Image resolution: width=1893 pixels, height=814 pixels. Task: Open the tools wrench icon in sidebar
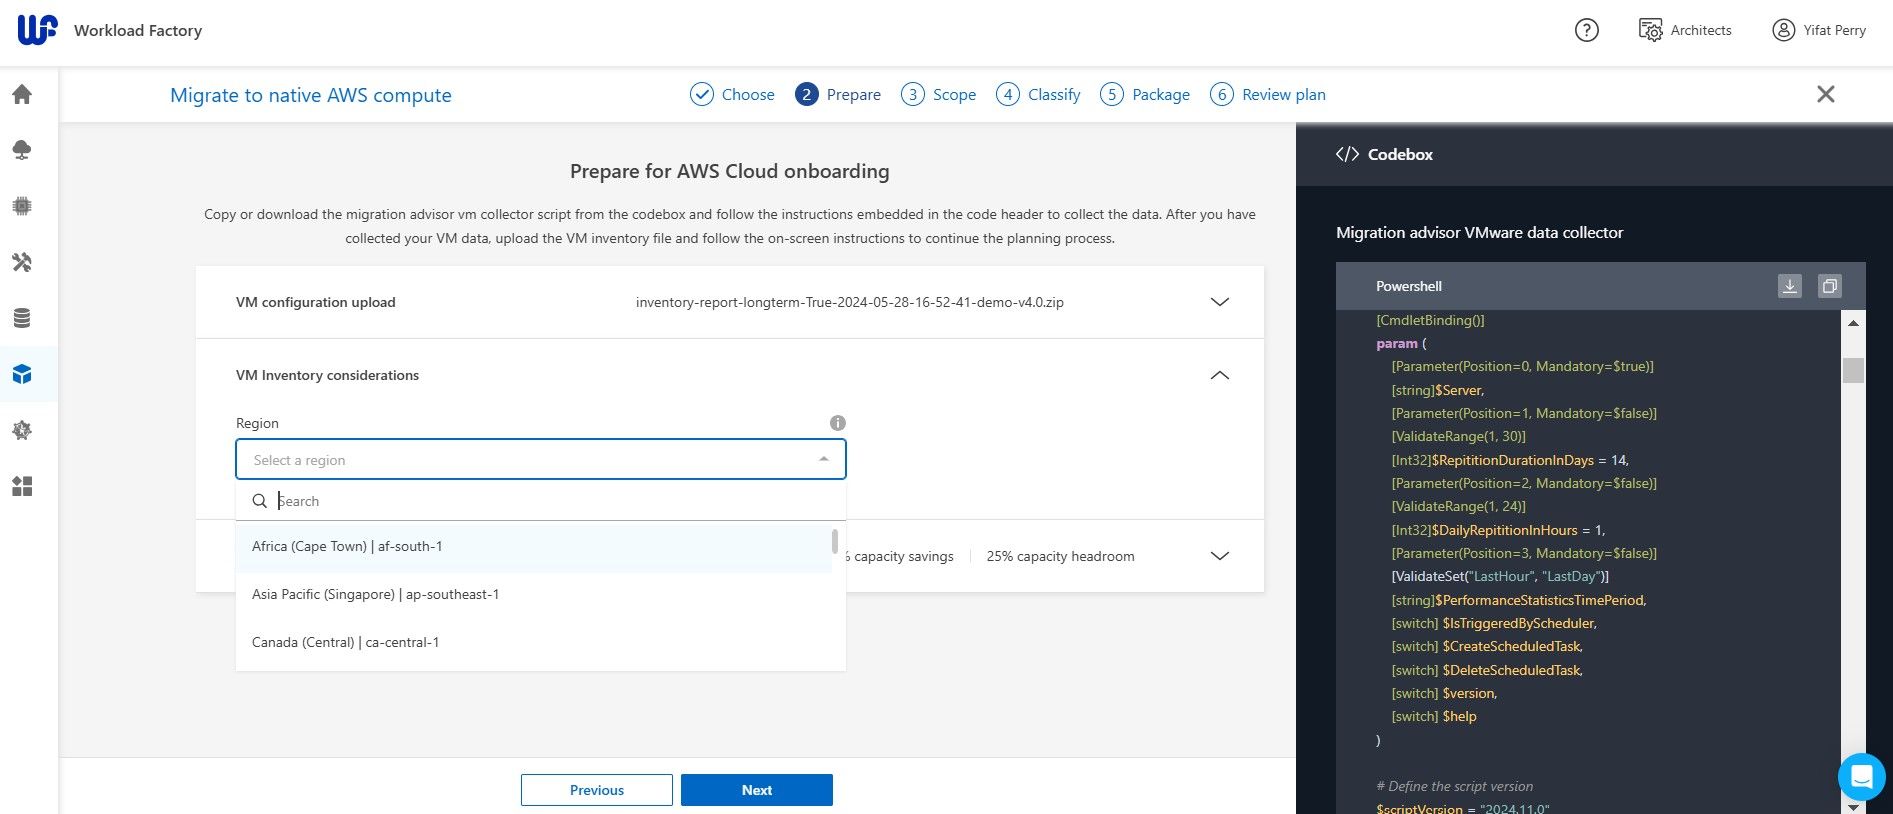(22, 262)
